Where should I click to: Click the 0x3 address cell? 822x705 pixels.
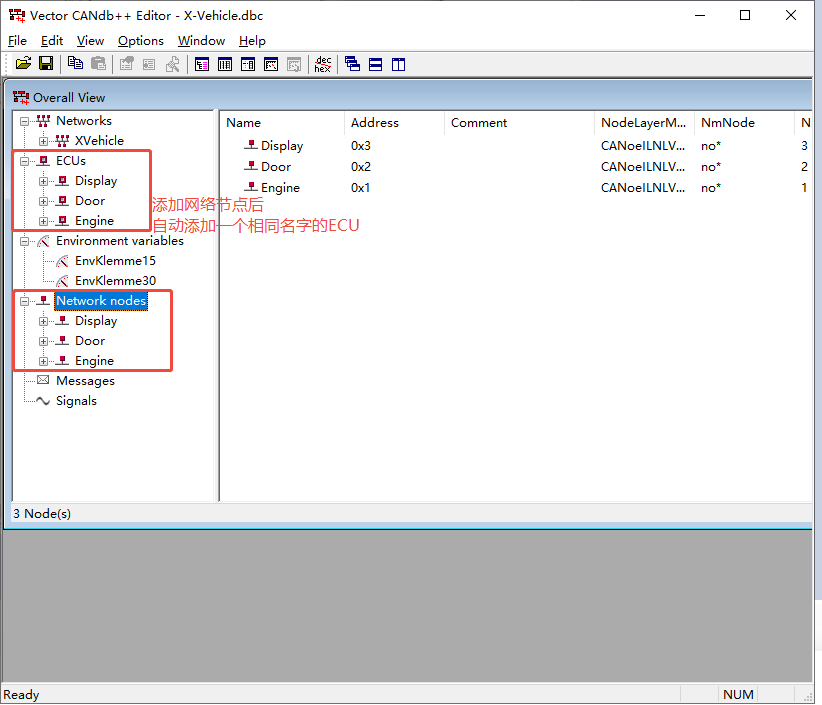tap(361, 146)
